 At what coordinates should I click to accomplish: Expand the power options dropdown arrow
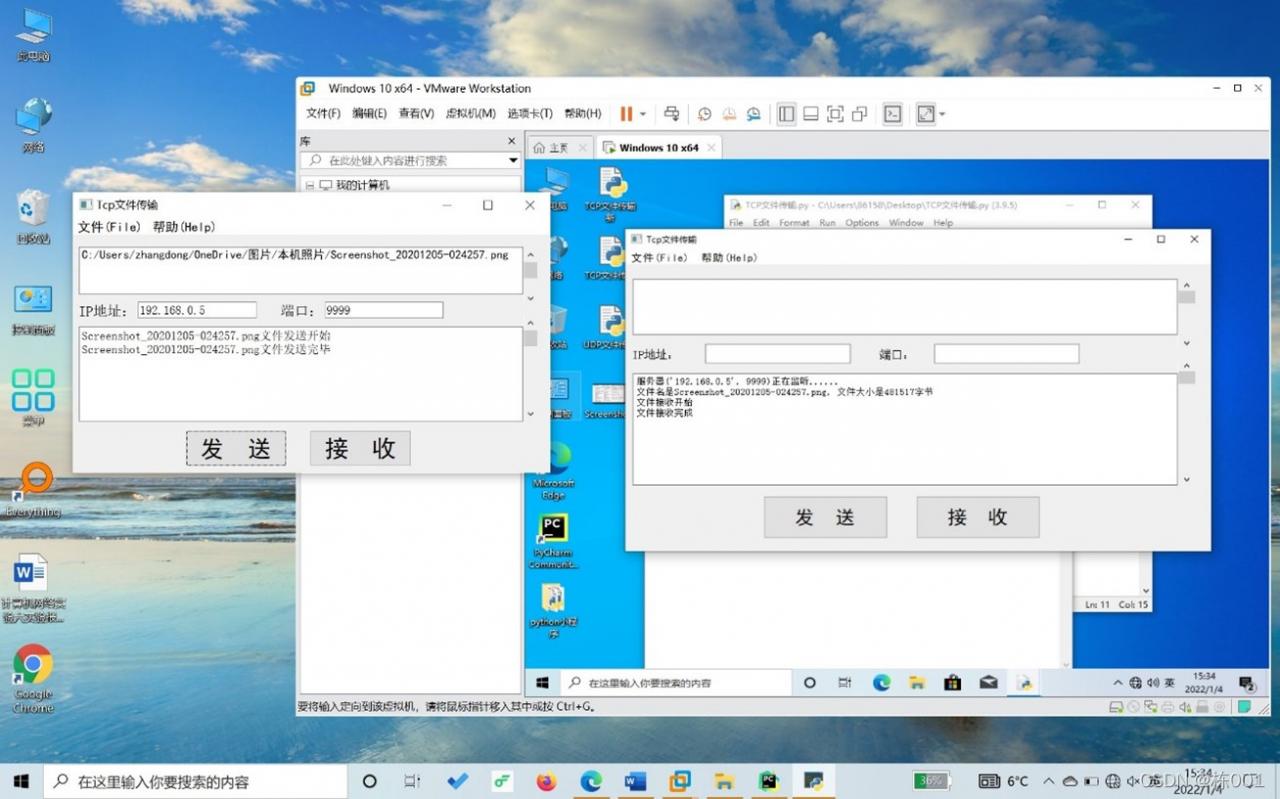[643, 114]
